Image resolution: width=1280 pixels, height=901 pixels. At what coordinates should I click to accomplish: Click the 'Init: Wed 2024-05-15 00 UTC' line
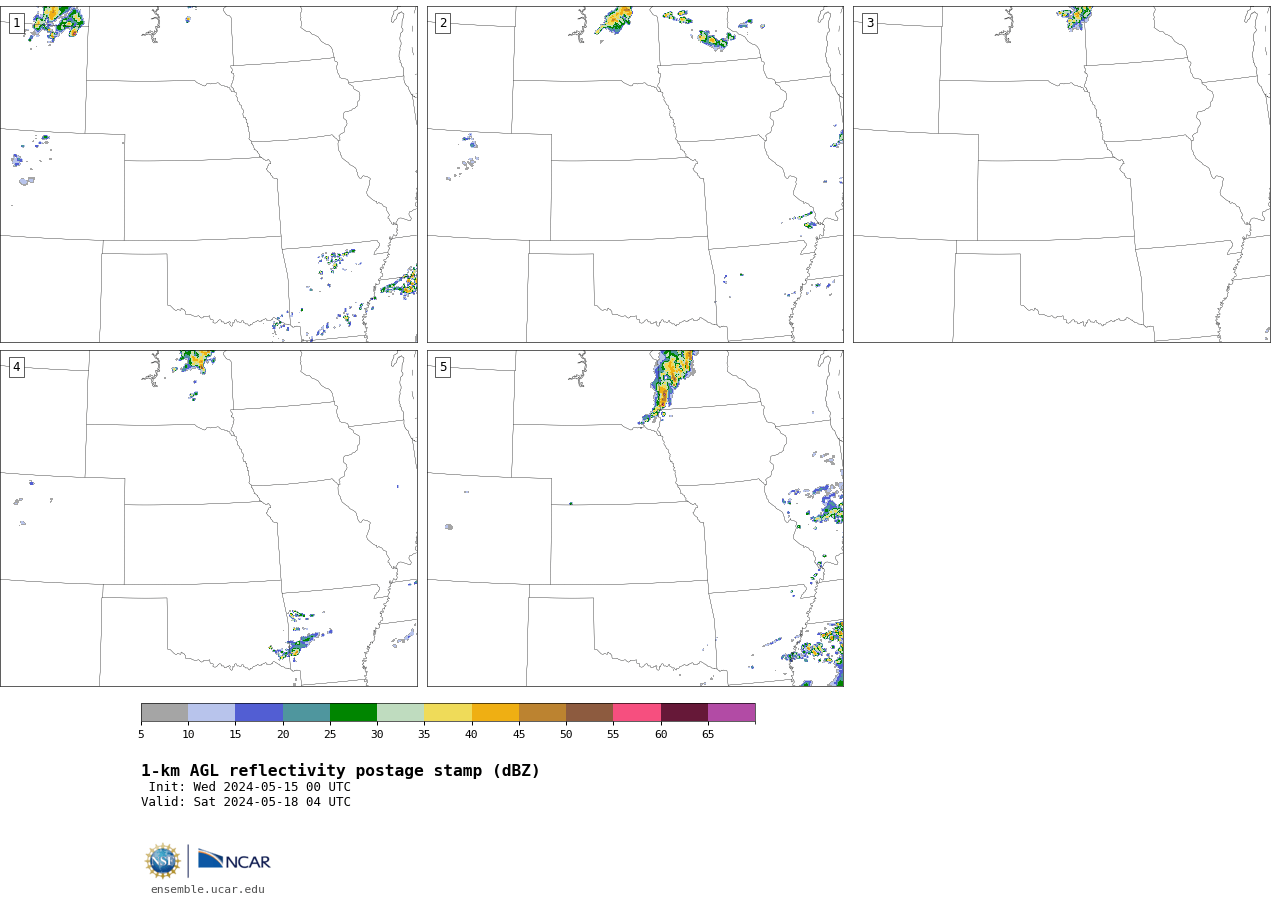tap(250, 787)
